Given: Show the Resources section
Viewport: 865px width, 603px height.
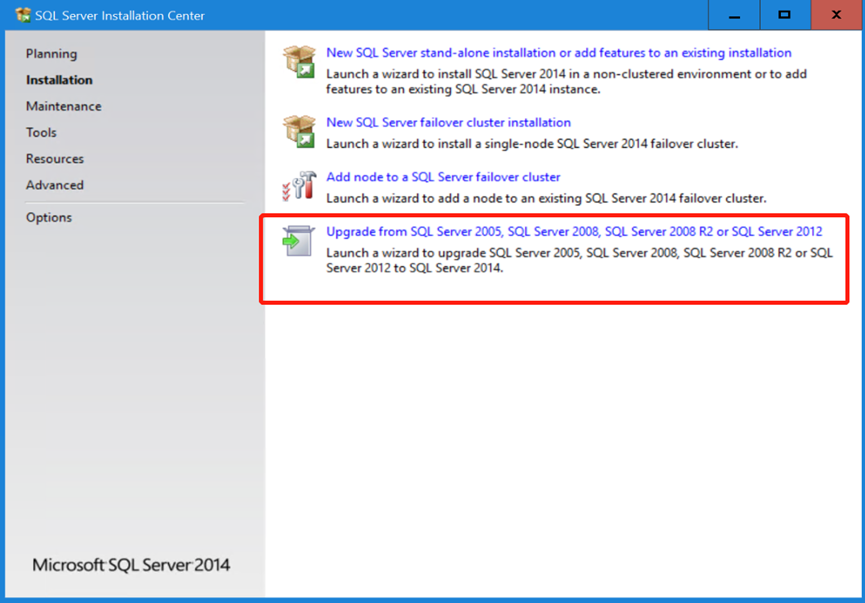Looking at the screenshot, I should [55, 159].
